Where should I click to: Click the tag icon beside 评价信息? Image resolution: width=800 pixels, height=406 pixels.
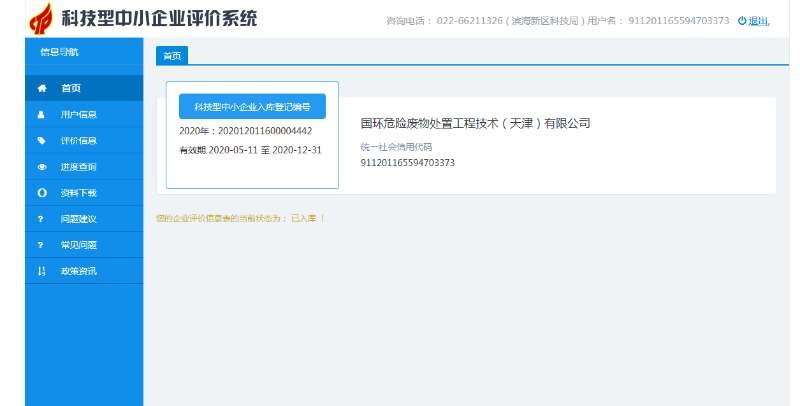click(41, 140)
